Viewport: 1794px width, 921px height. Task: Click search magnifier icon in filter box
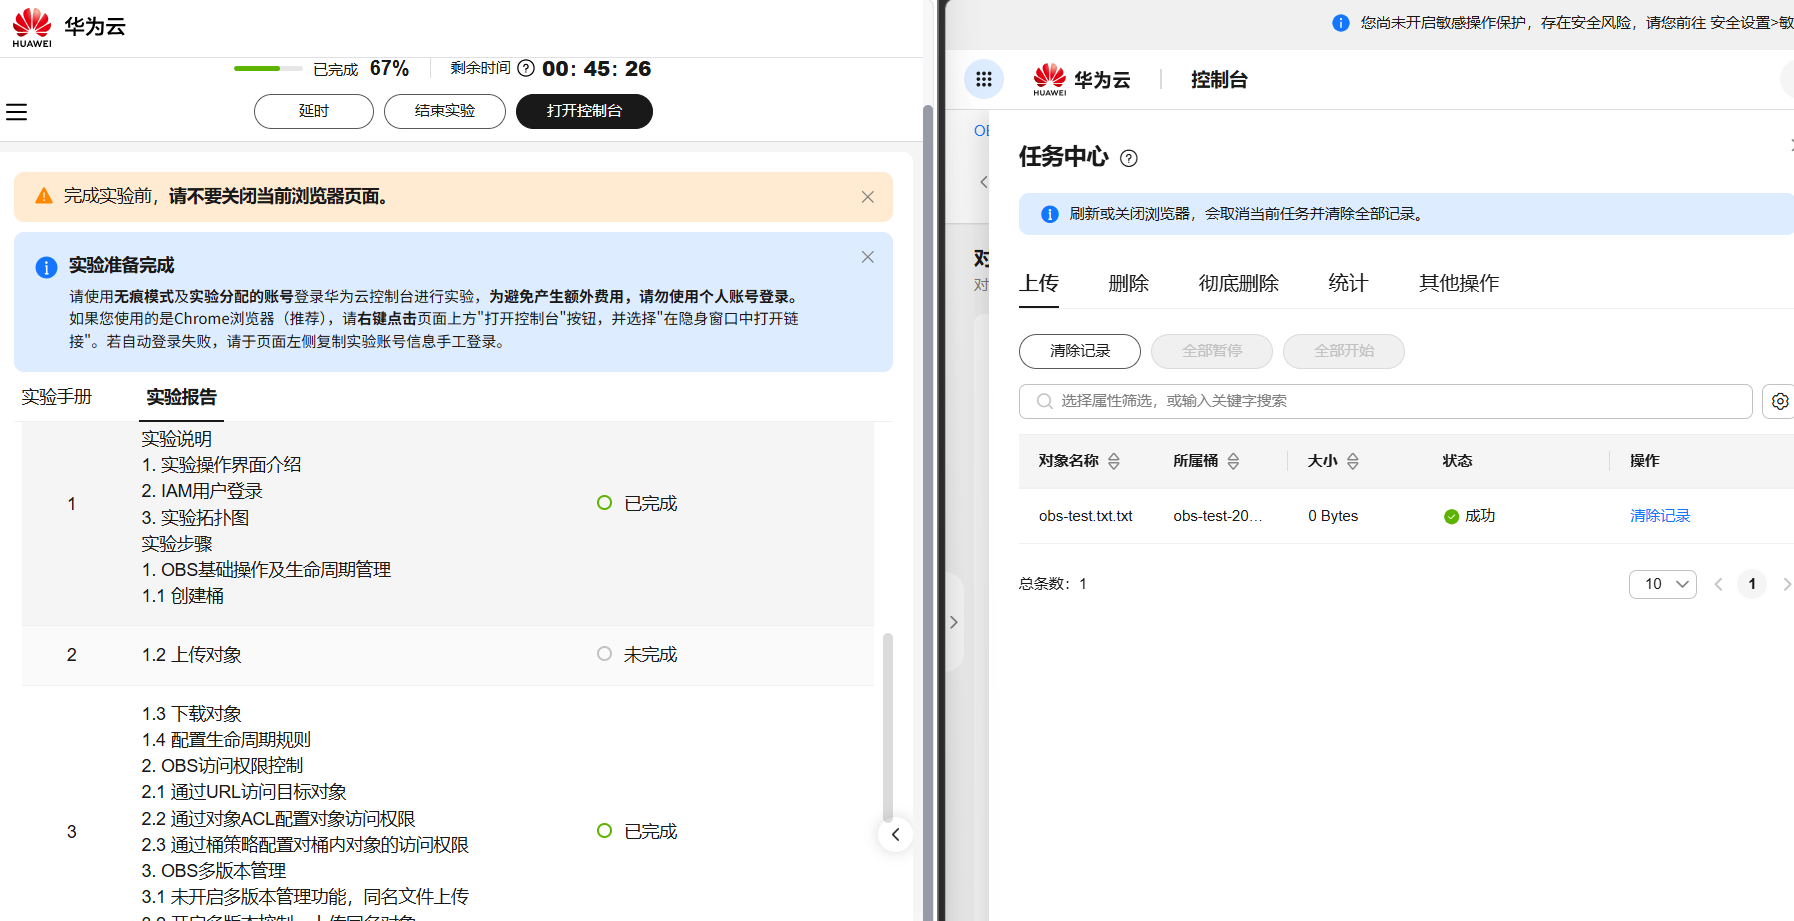coord(1044,401)
